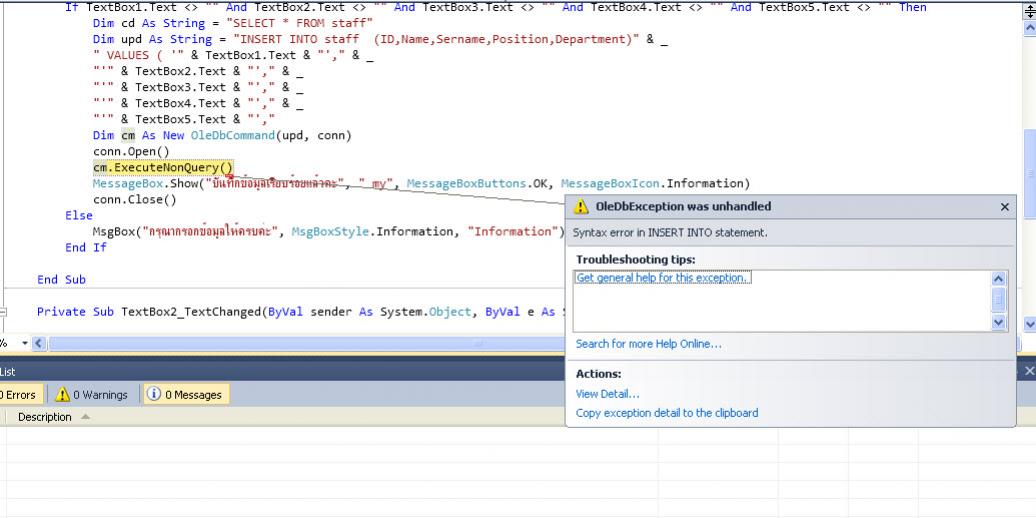1036x518 pixels.
Task: Click code editor vertical scrollbar down arrow
Action: point(1030,324)
